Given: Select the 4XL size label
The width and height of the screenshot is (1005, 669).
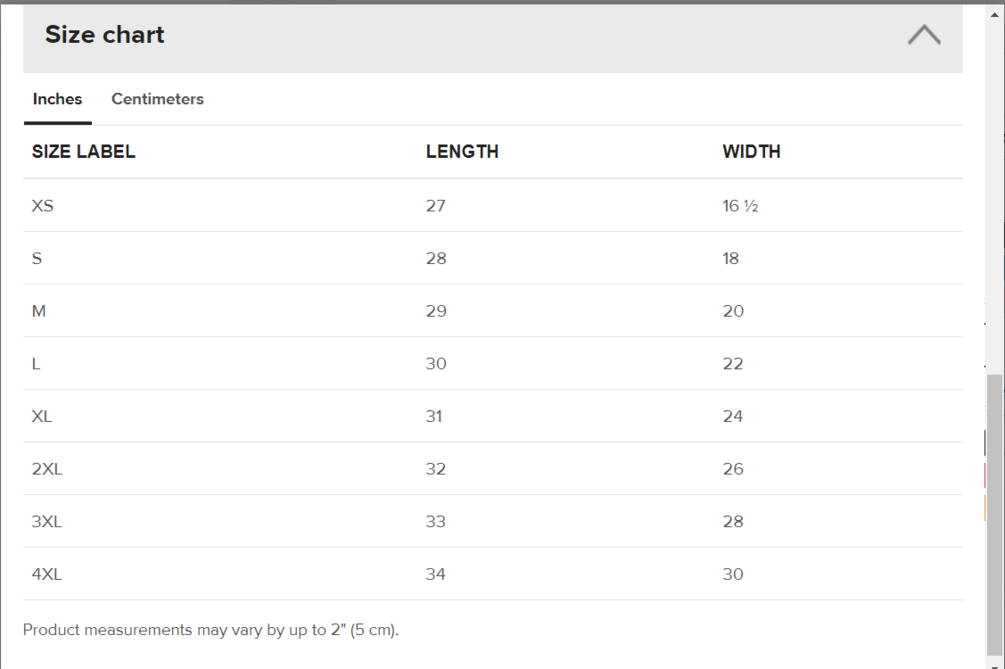Looking at the screenshot, I should [x=47, y=574].
